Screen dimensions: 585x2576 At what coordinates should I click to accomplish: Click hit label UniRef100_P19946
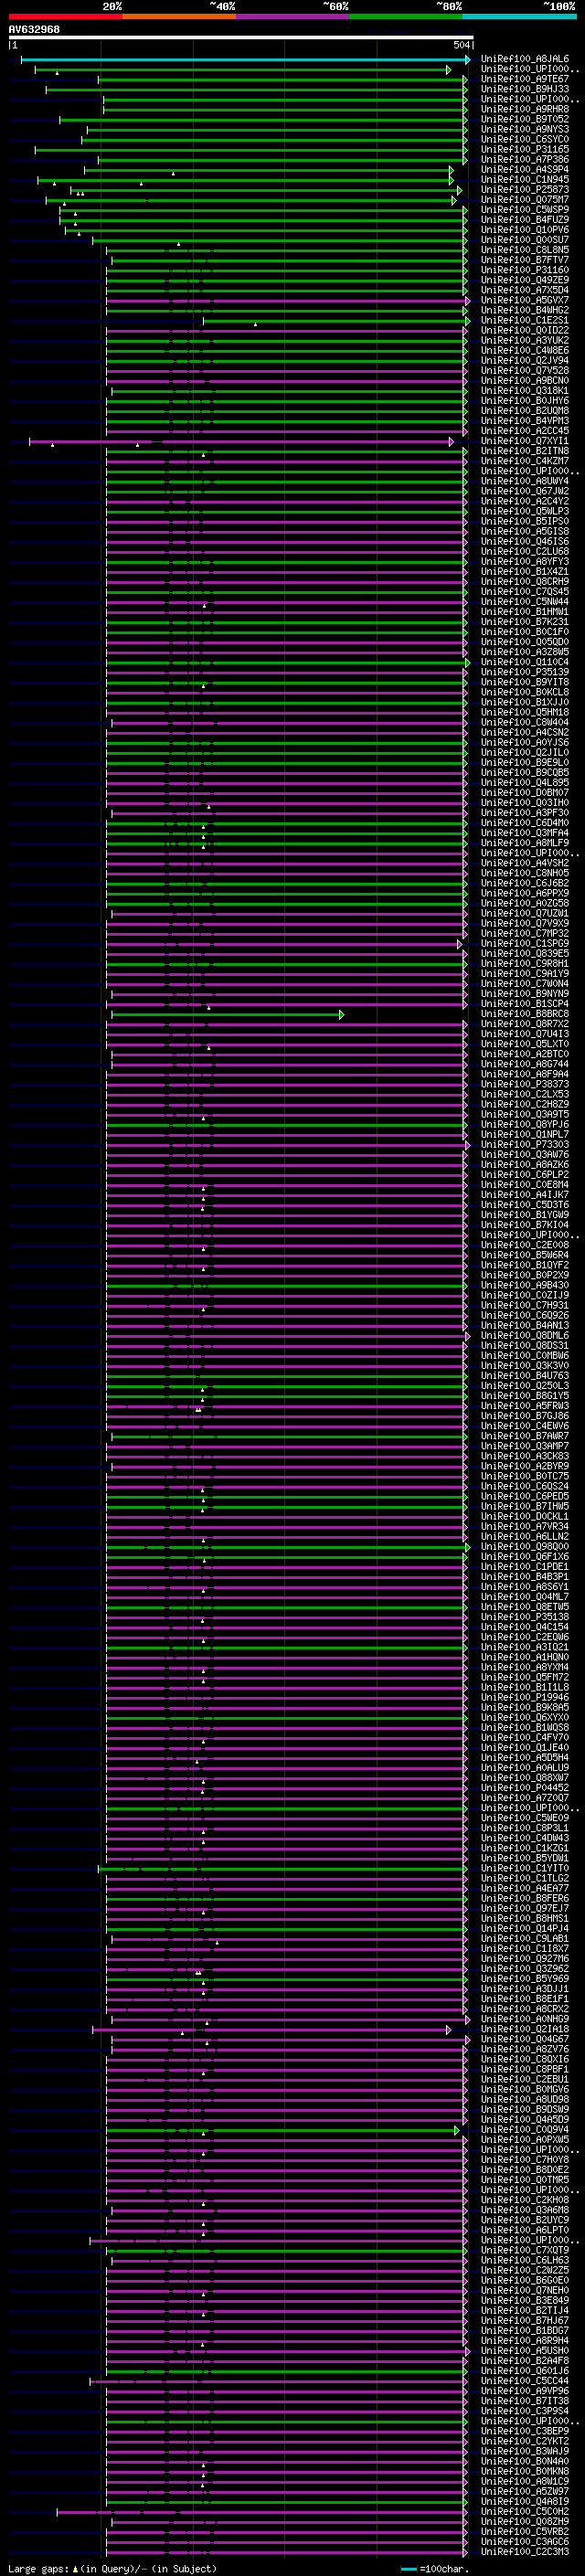click(524, 1697)
